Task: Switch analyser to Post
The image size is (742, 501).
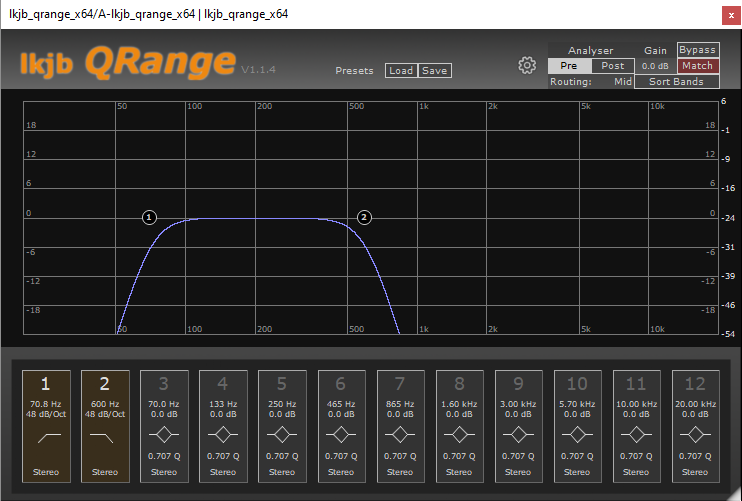Action: coord(613,66)
